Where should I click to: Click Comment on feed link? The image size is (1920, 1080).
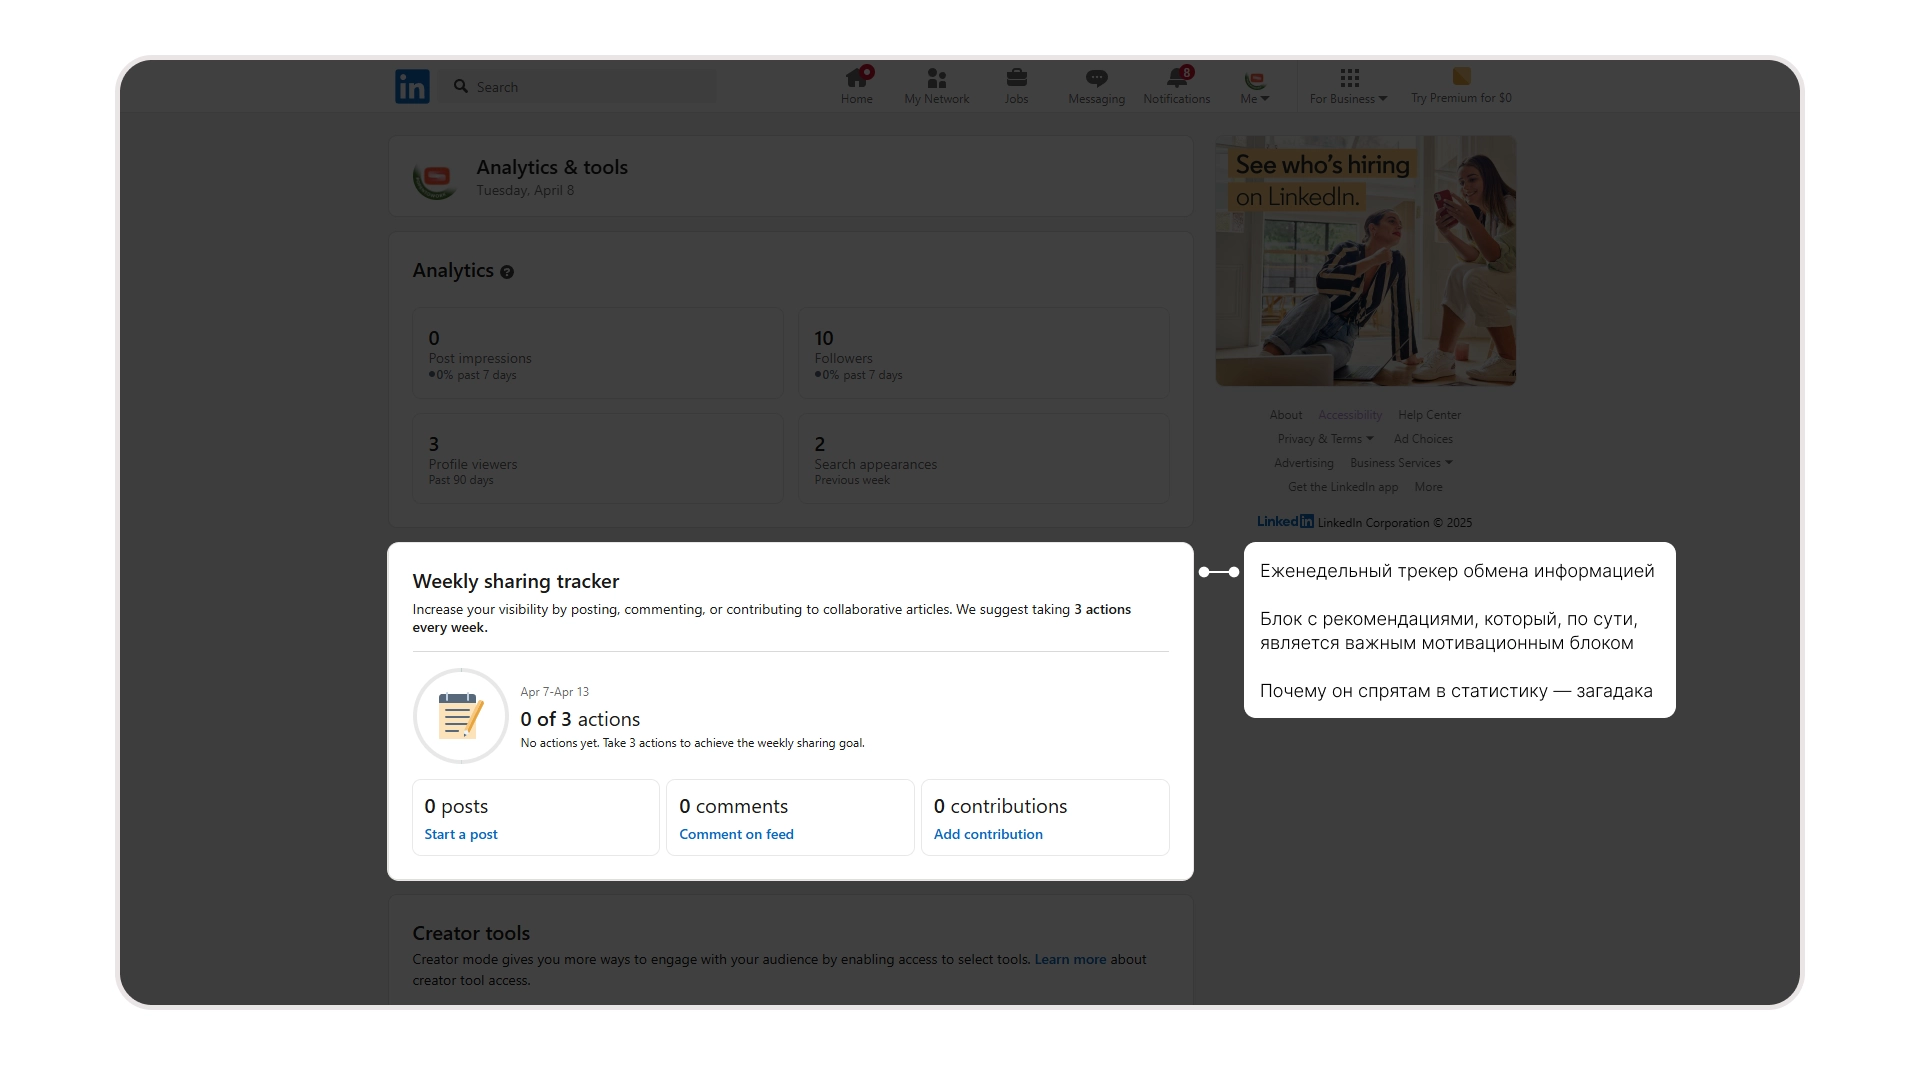(x=736, y=834)
